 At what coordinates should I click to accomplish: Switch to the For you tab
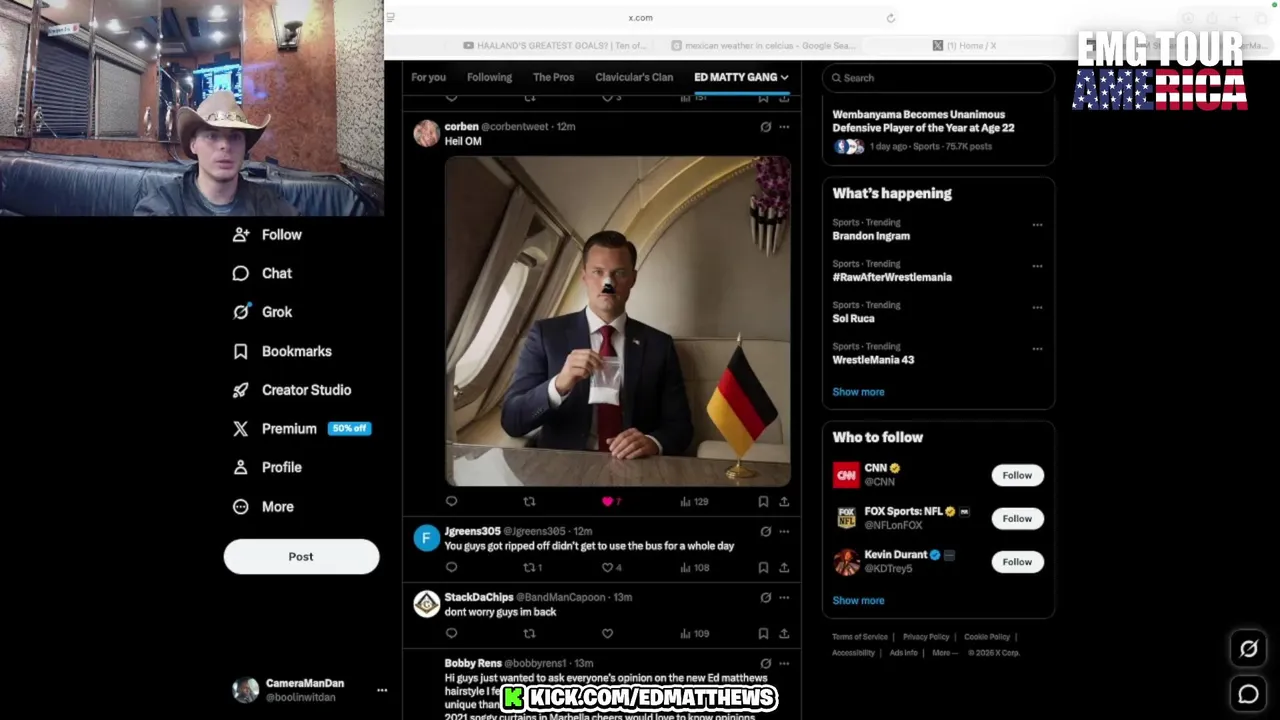(x=428, y=77)
